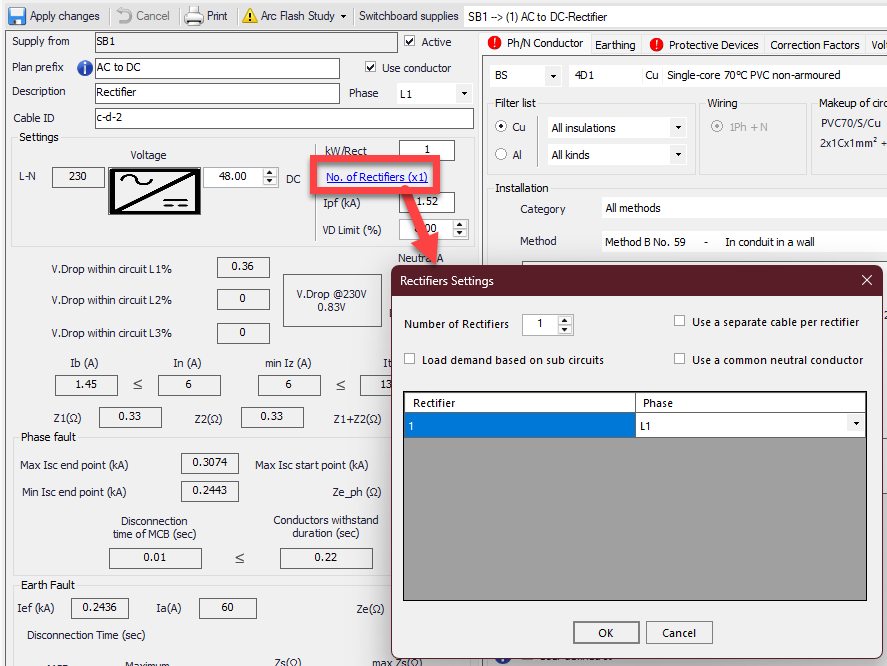The image size is (887, 666).
Task: Click the info icon beside Plan prefix
Action: pos(85,68)
